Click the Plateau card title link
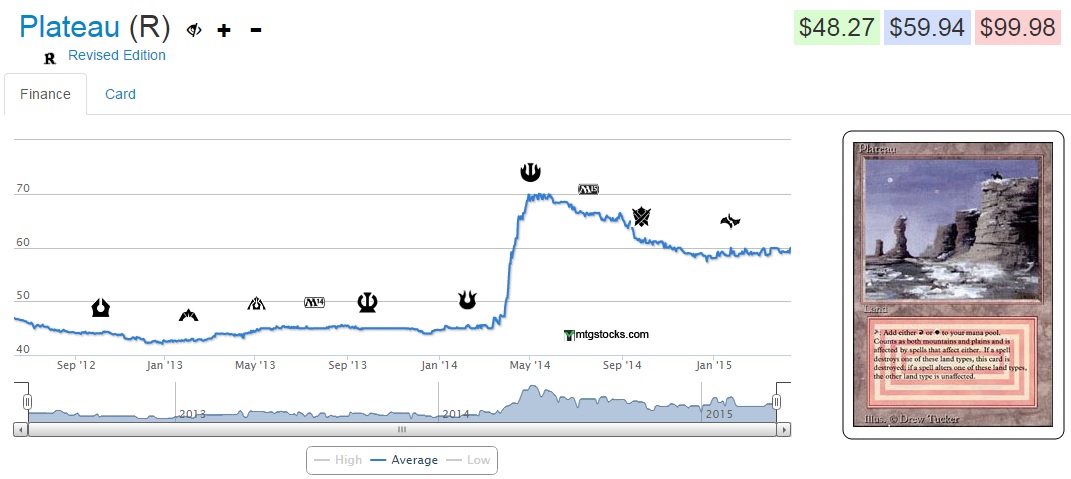This screenshot has height=479, width=1071. click(69, 27)
